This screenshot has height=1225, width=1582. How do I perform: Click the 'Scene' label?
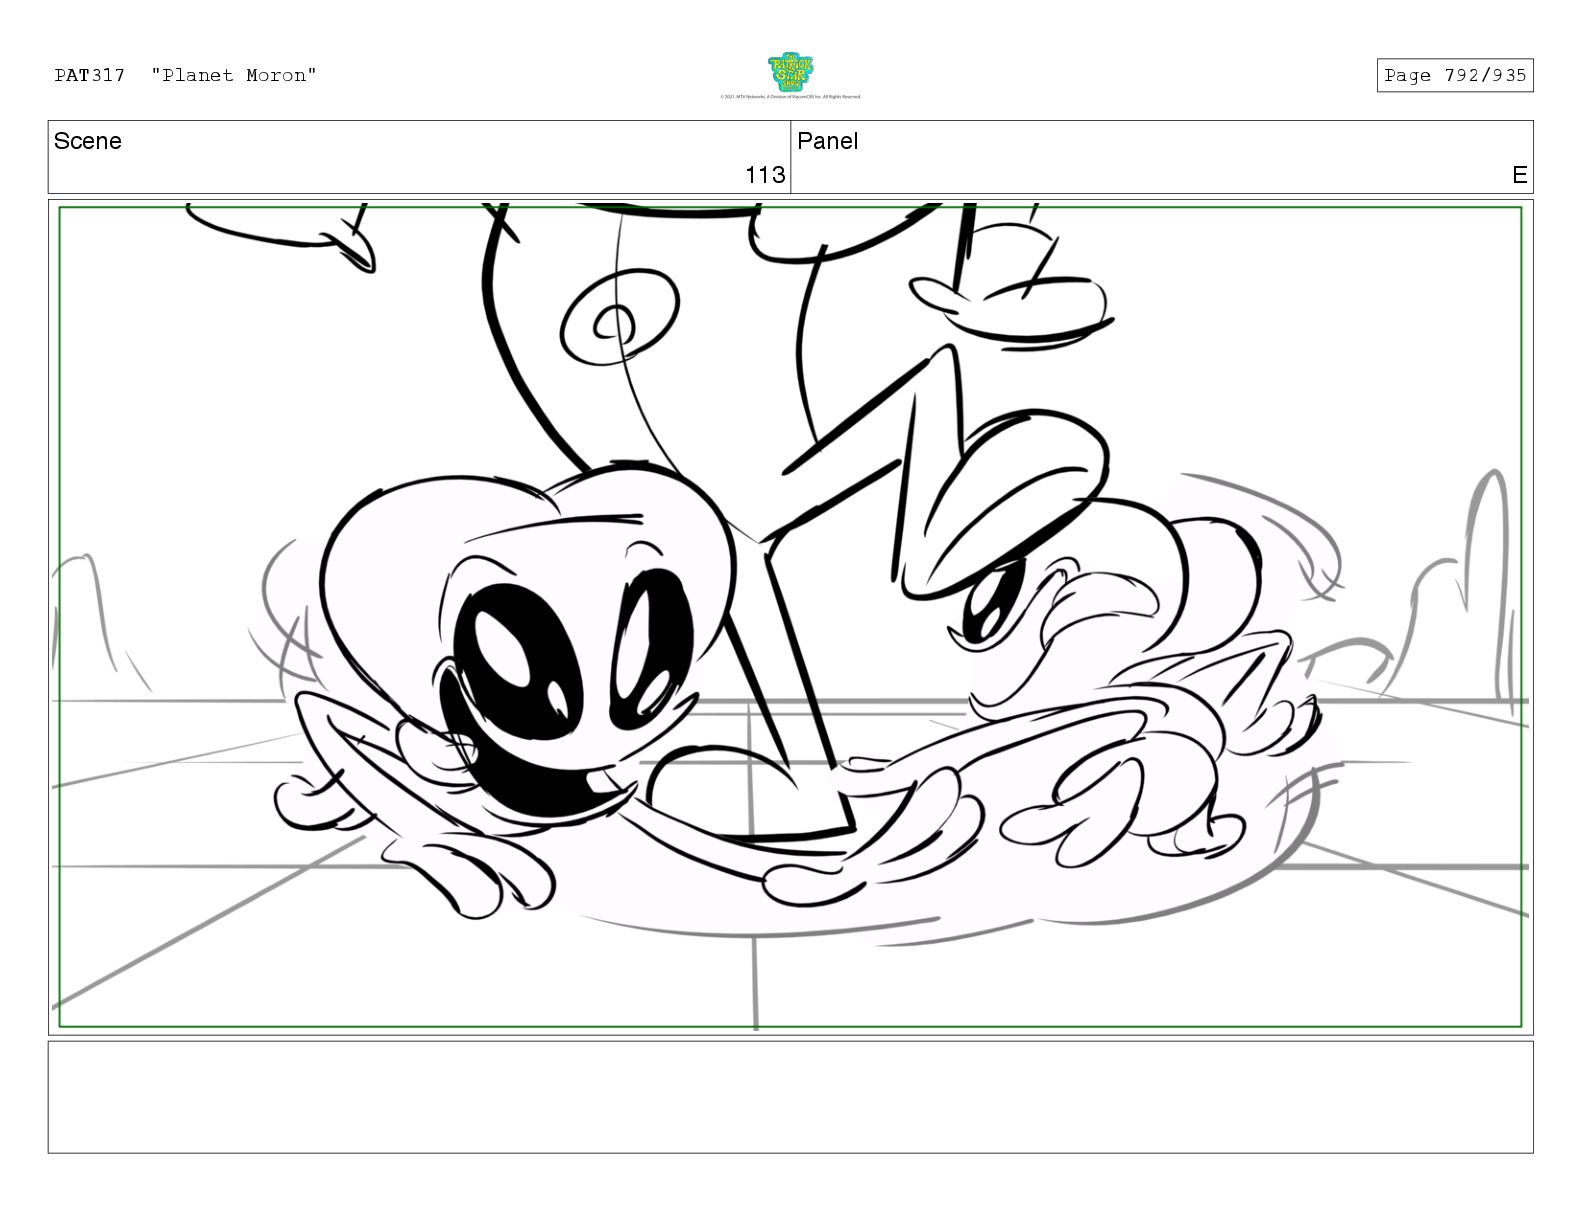(x=87, y=141)
